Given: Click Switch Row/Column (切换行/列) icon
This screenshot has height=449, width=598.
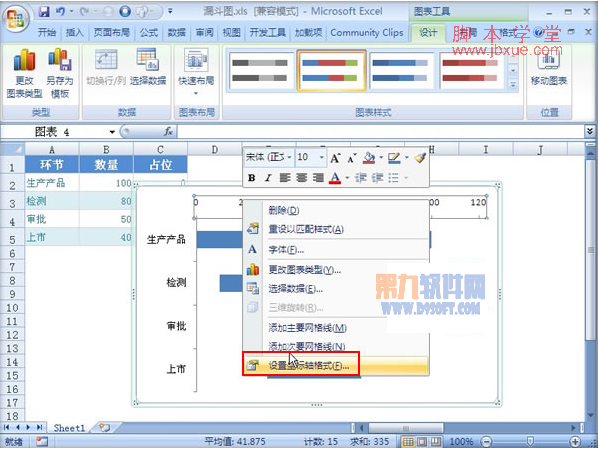Looking at the screenshot, I should [x=106, y=66].
